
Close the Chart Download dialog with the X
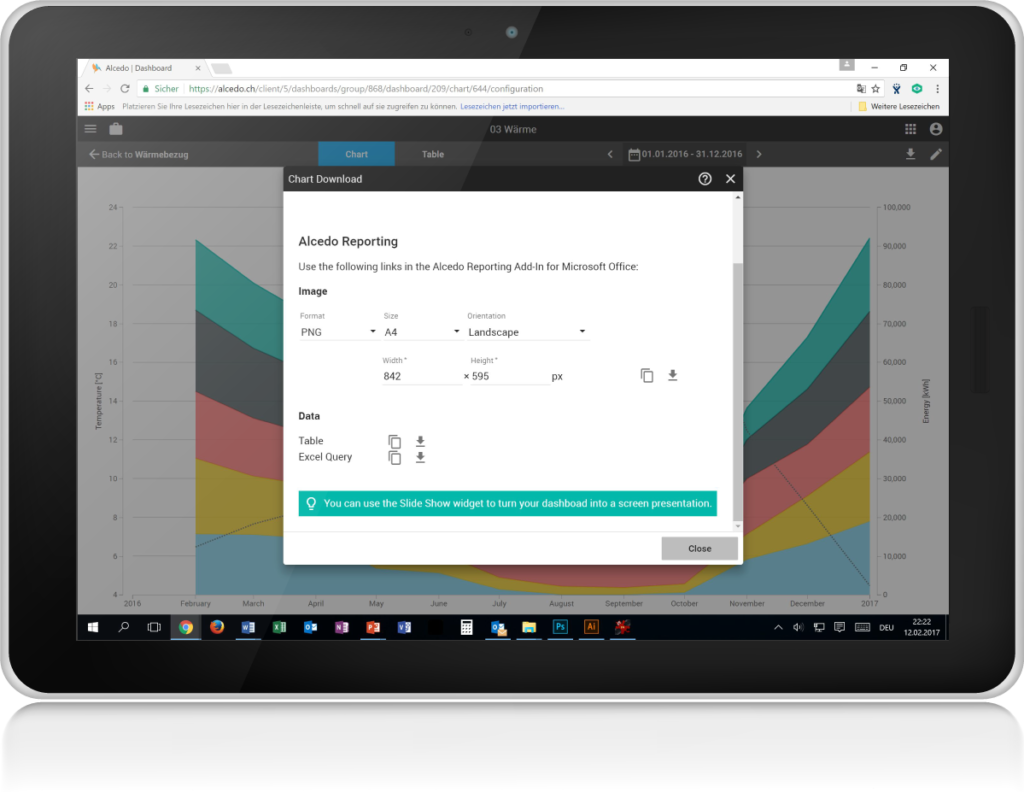730,179
